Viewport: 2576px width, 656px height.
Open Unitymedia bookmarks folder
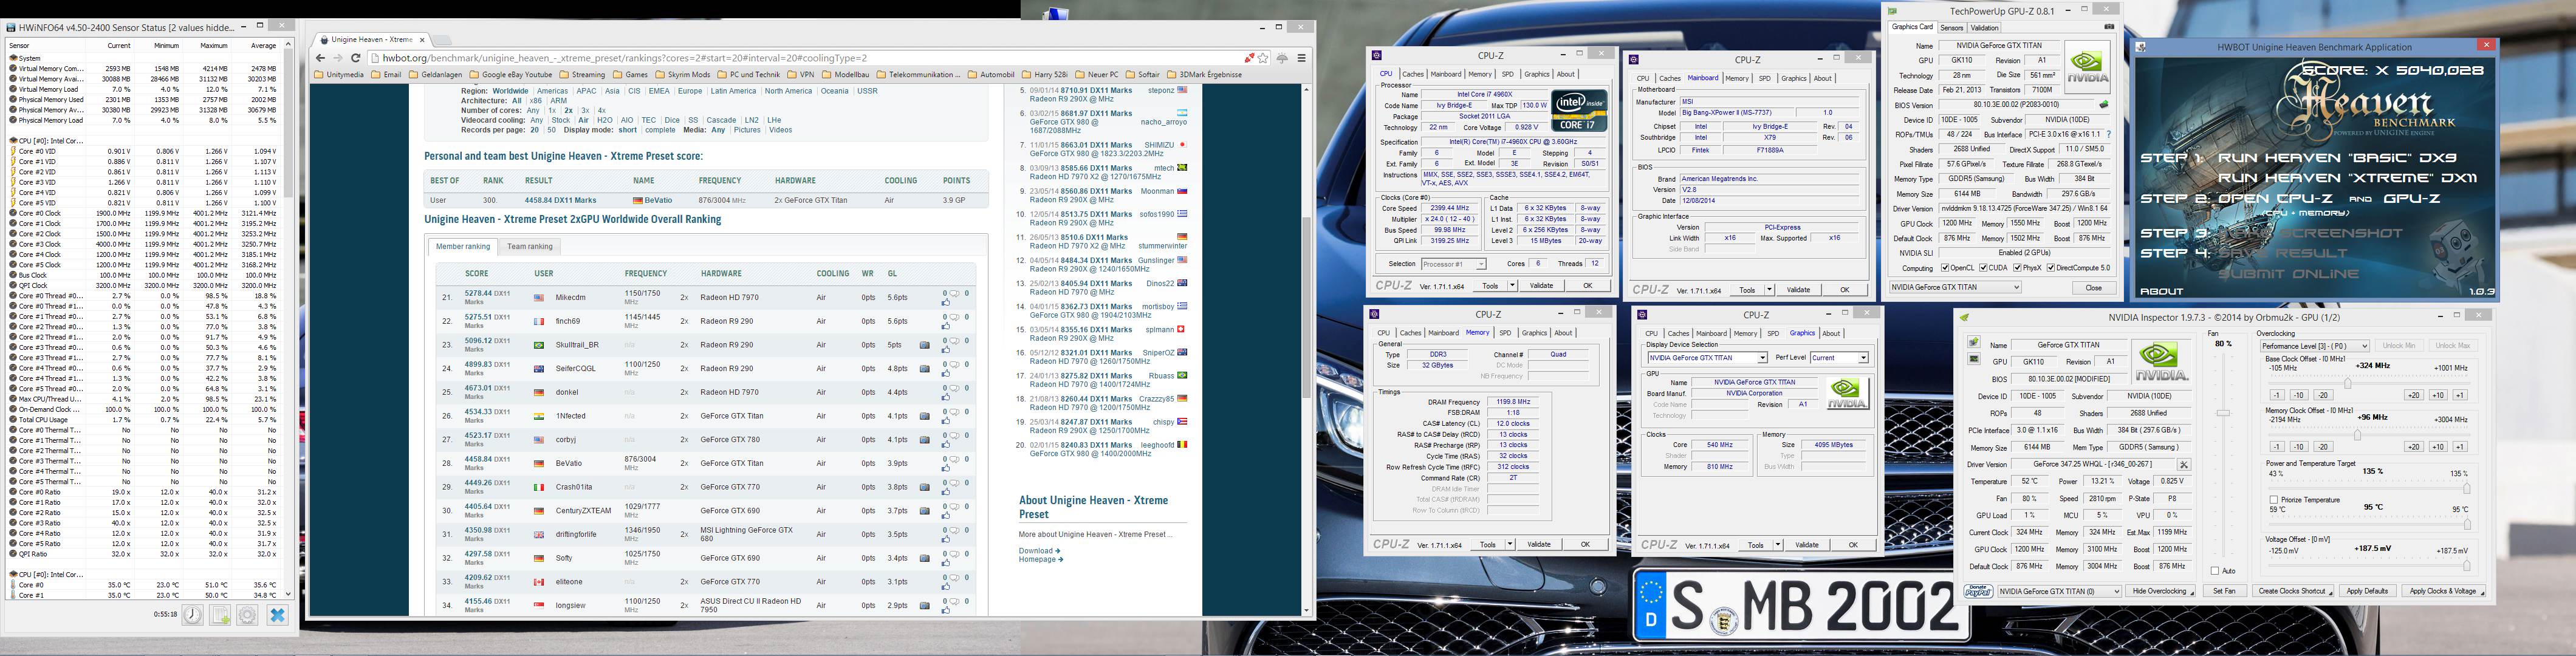pos(339,75)
